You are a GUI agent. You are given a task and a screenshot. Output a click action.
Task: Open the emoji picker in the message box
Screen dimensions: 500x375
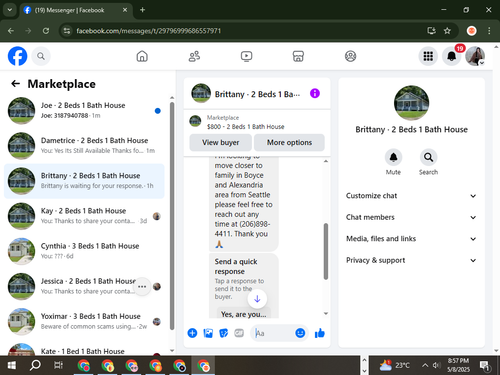click(x=300, y=333)
